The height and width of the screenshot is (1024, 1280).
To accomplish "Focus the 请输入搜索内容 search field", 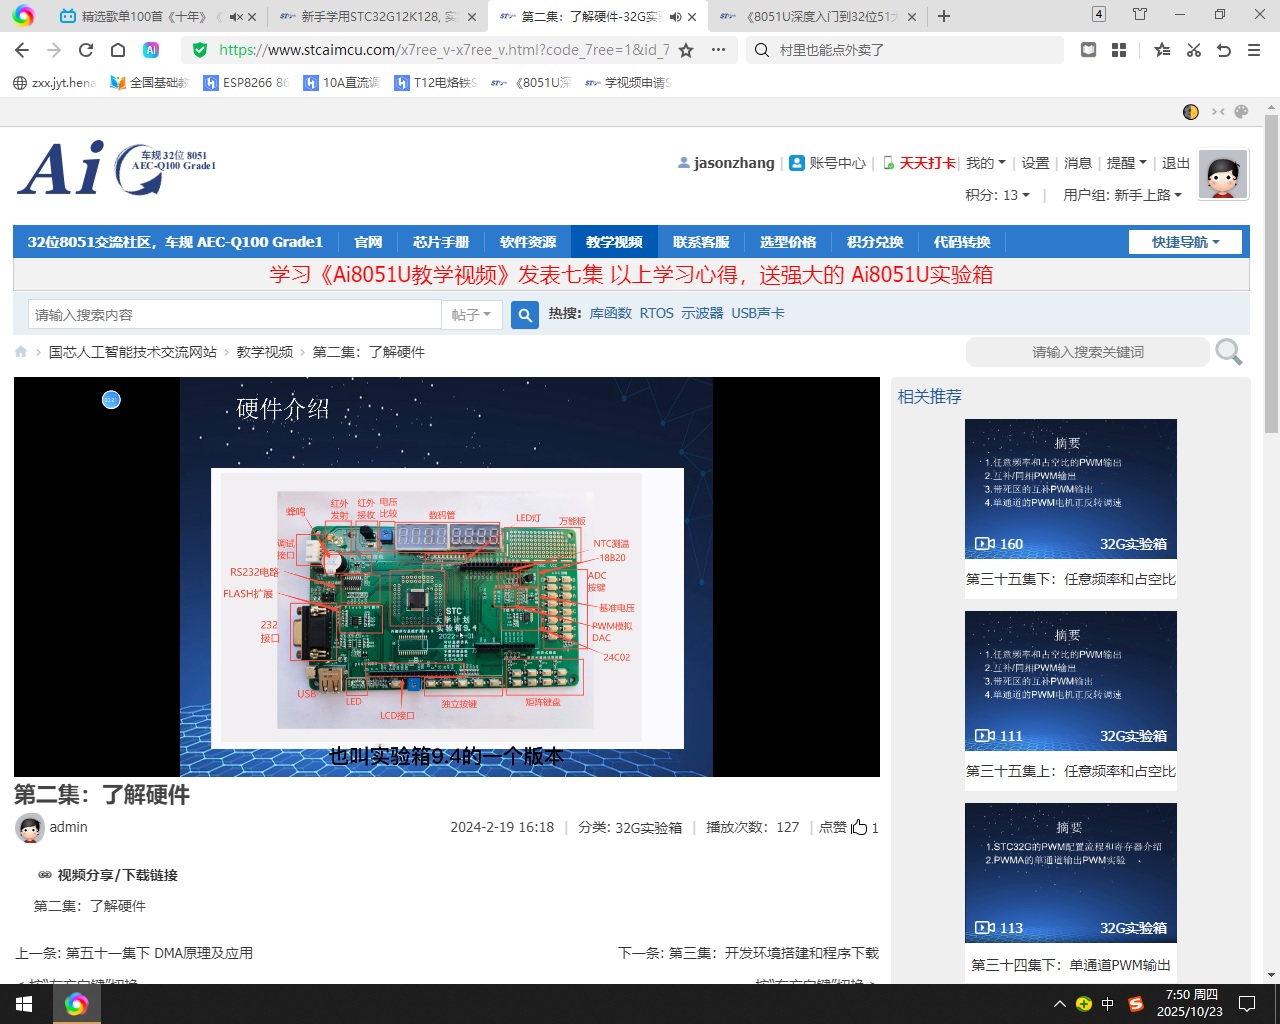I will 235,315.
